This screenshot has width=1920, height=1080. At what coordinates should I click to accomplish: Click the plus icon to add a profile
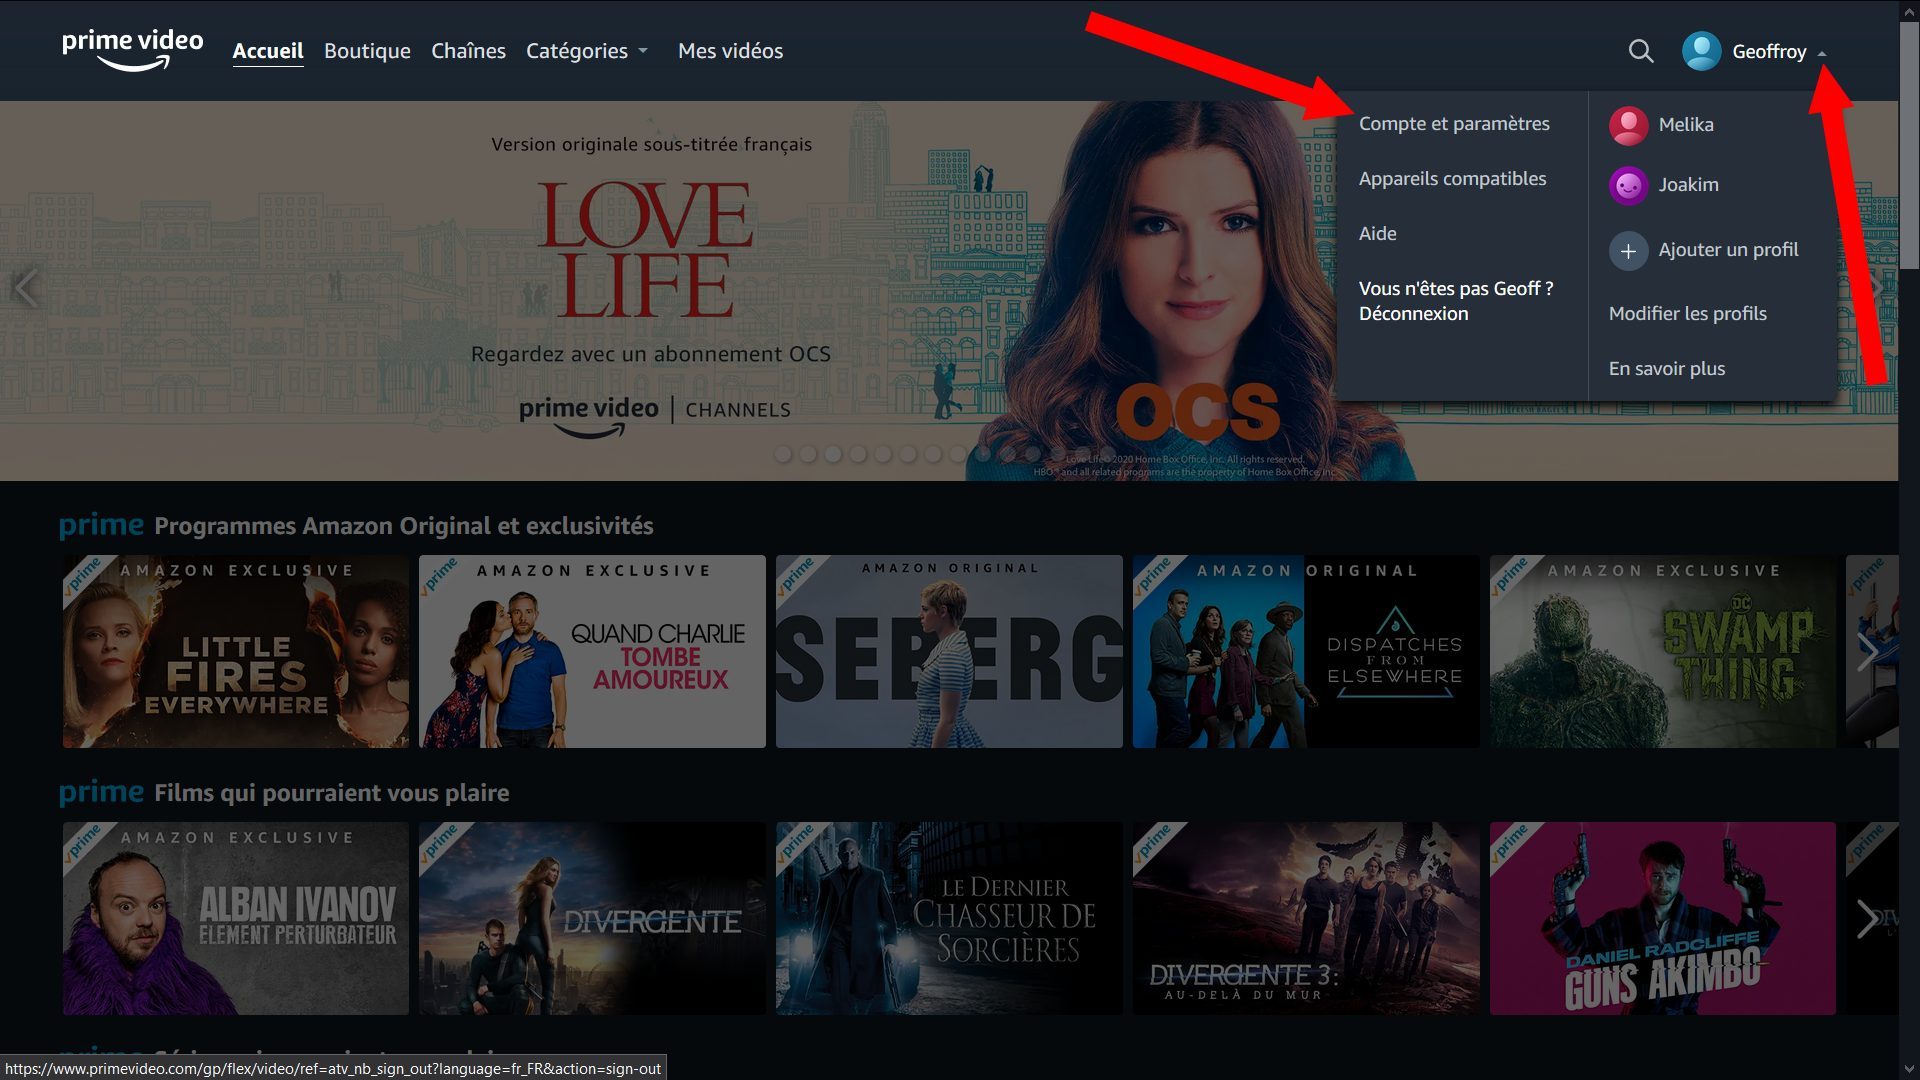click(x=1628, y=250)
